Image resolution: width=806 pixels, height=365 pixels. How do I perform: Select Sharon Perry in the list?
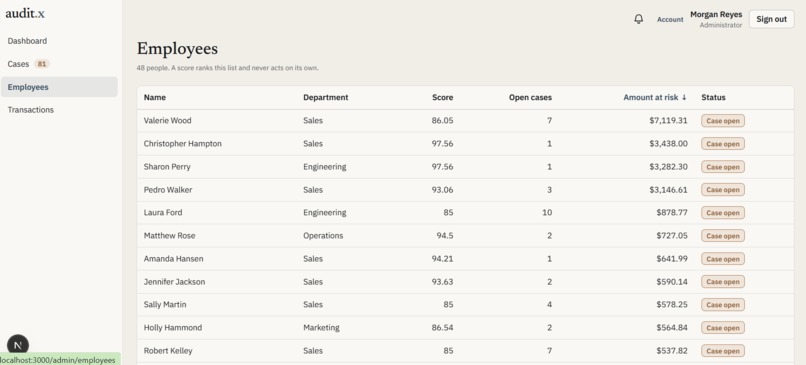point(465,167)
